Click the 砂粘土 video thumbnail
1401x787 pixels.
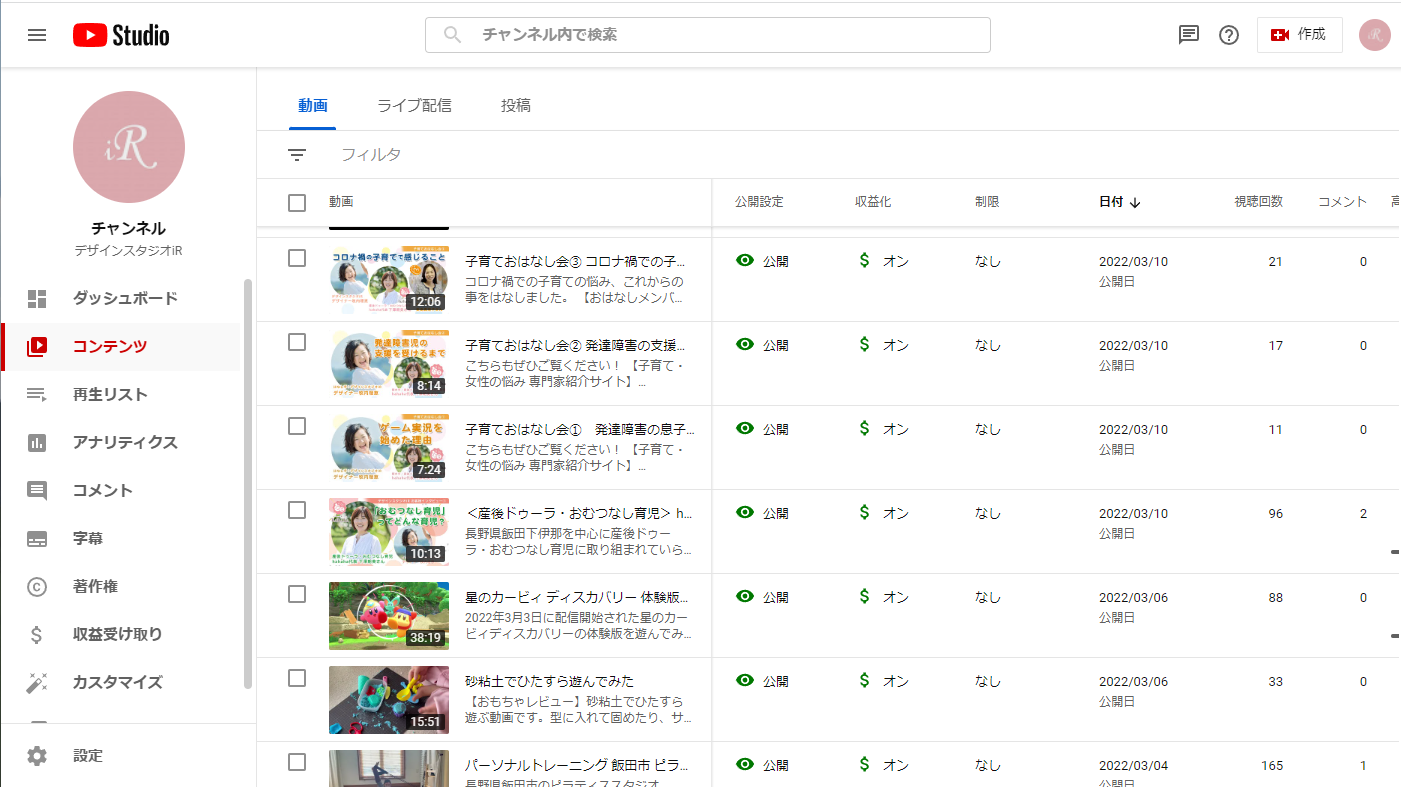click(x=388, y=700)
